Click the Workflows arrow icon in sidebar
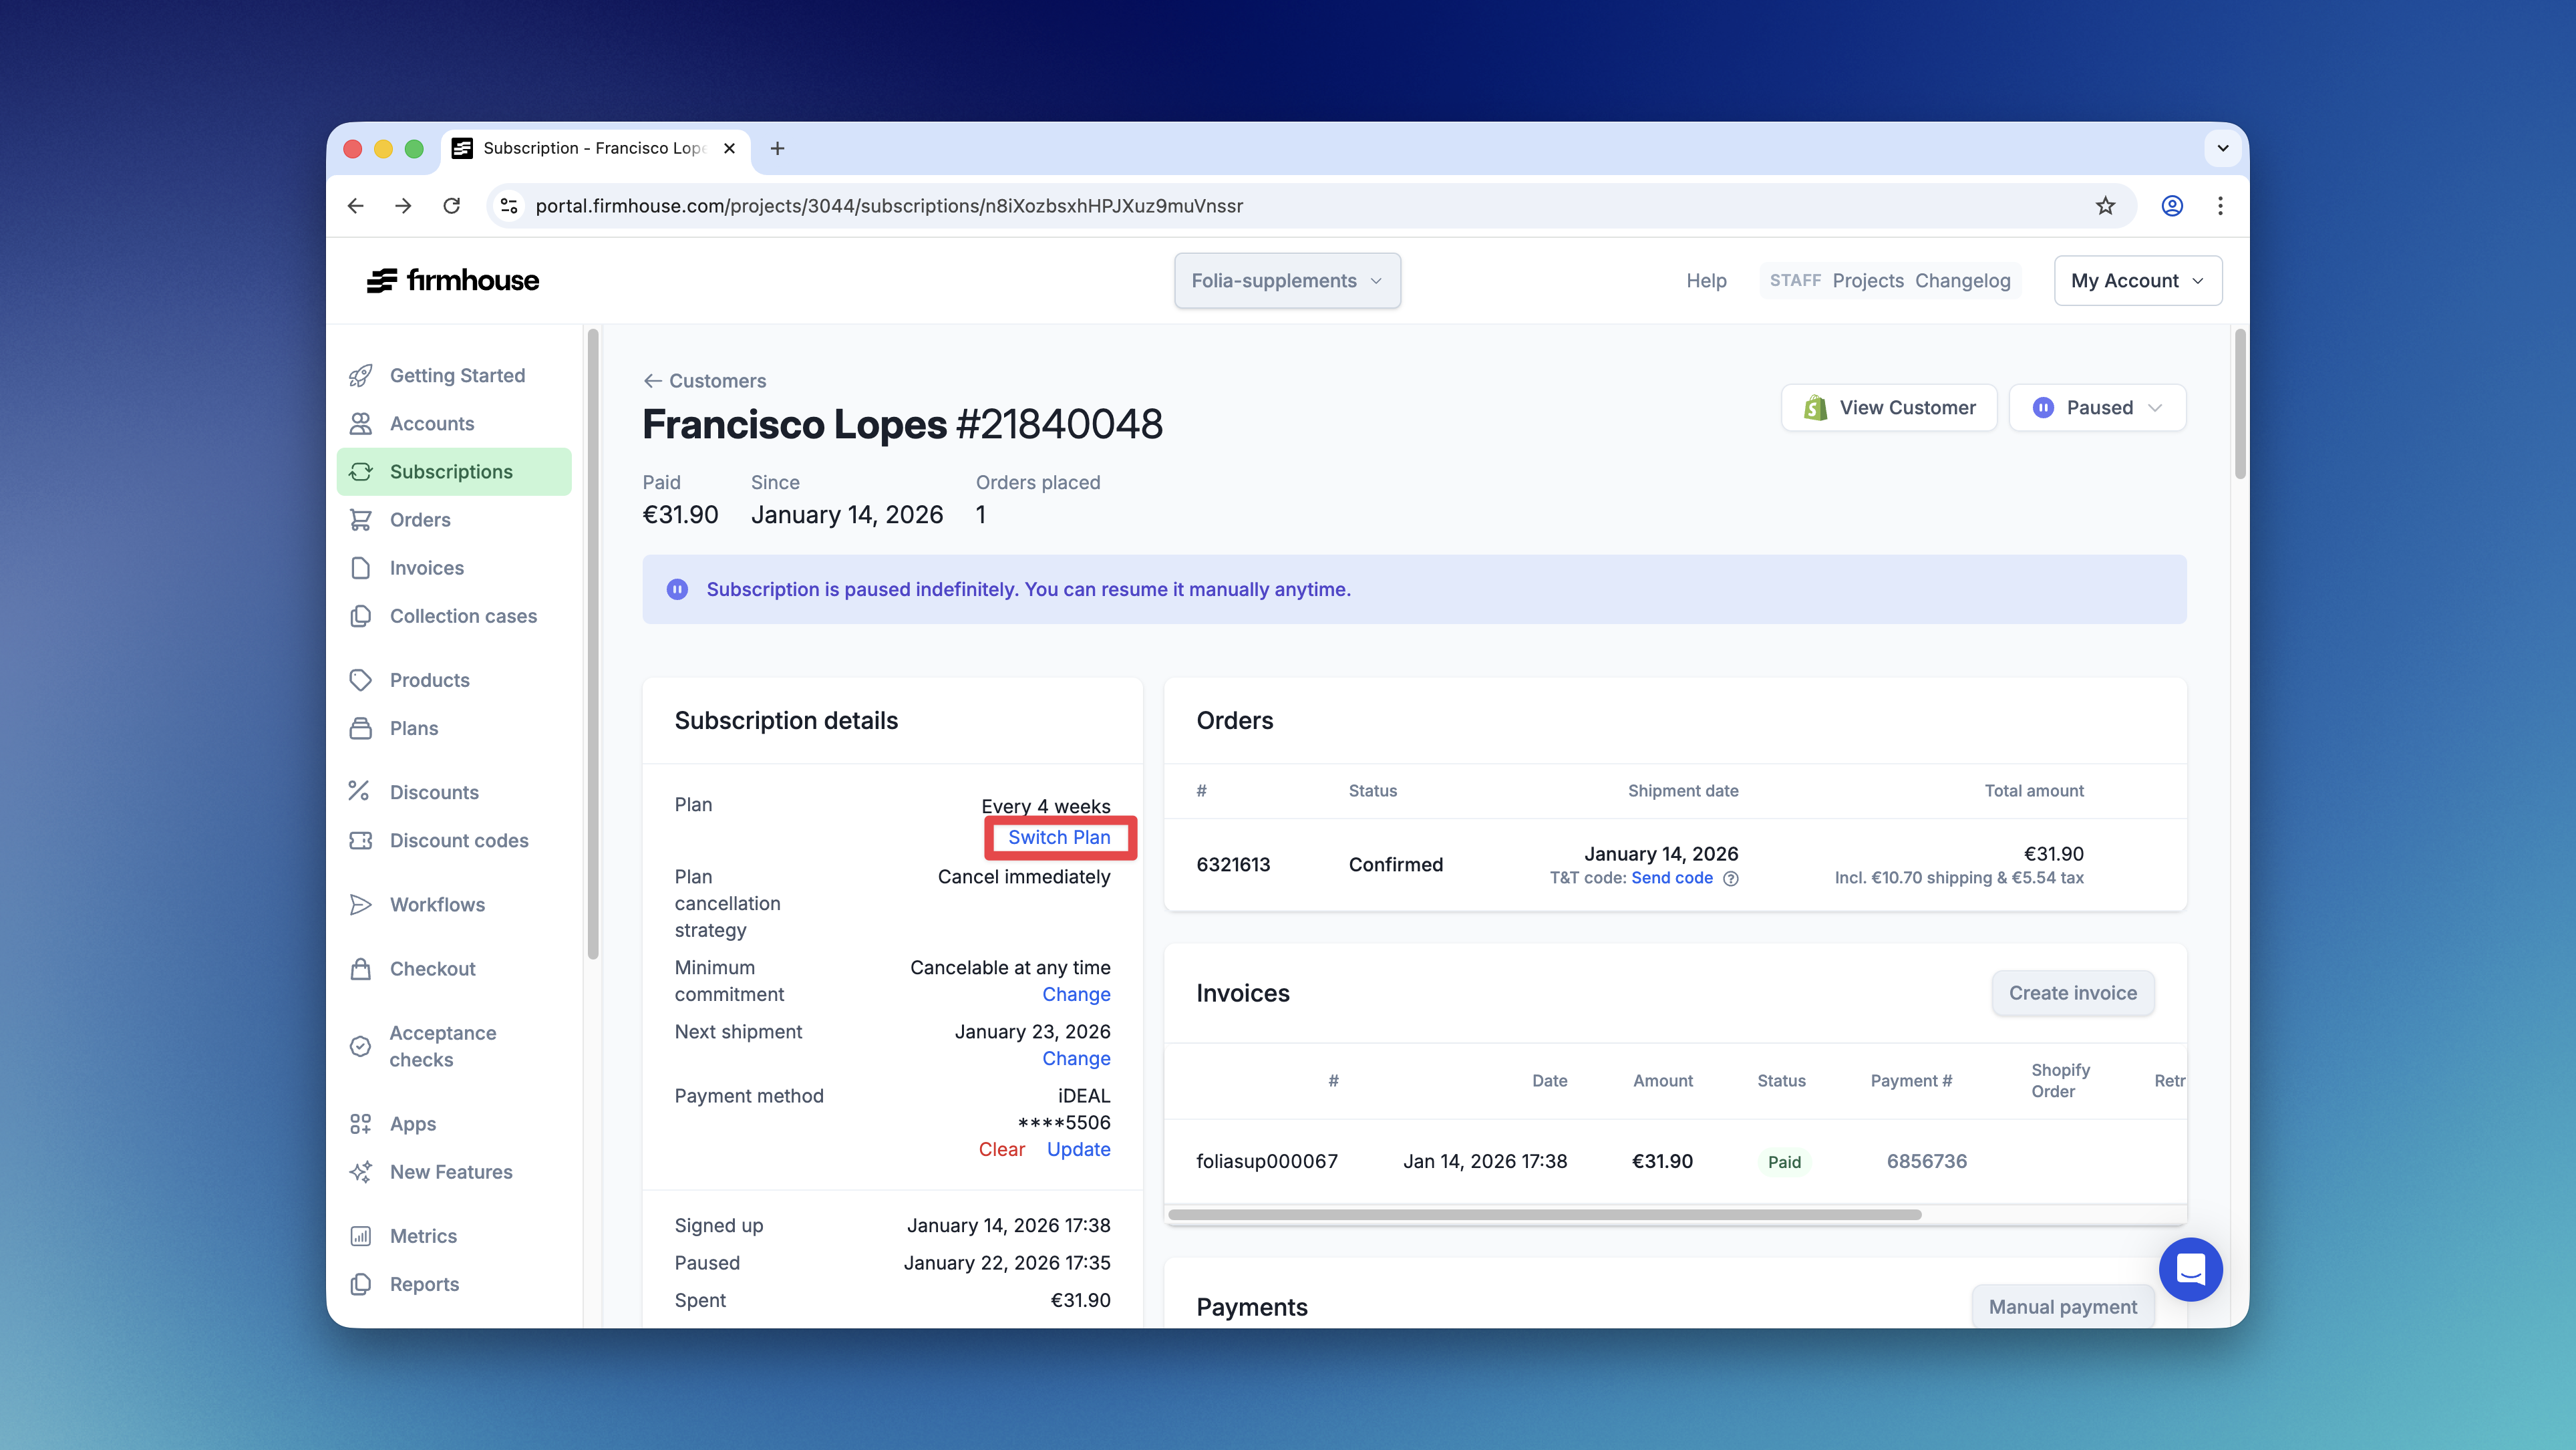Screen dimensions: 2576x1450 (x=361, y=904)
